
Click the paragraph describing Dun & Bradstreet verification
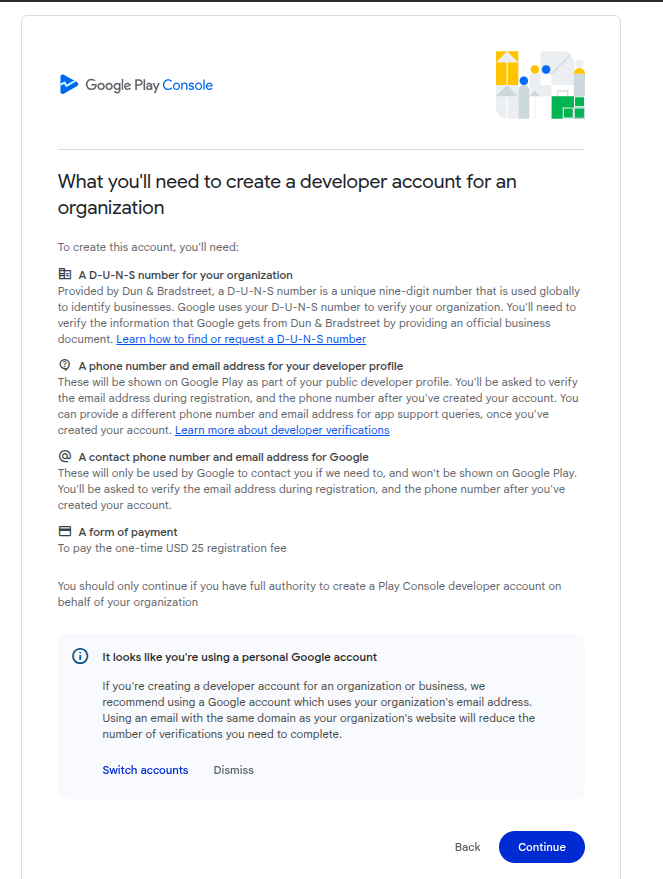point(319,315)
